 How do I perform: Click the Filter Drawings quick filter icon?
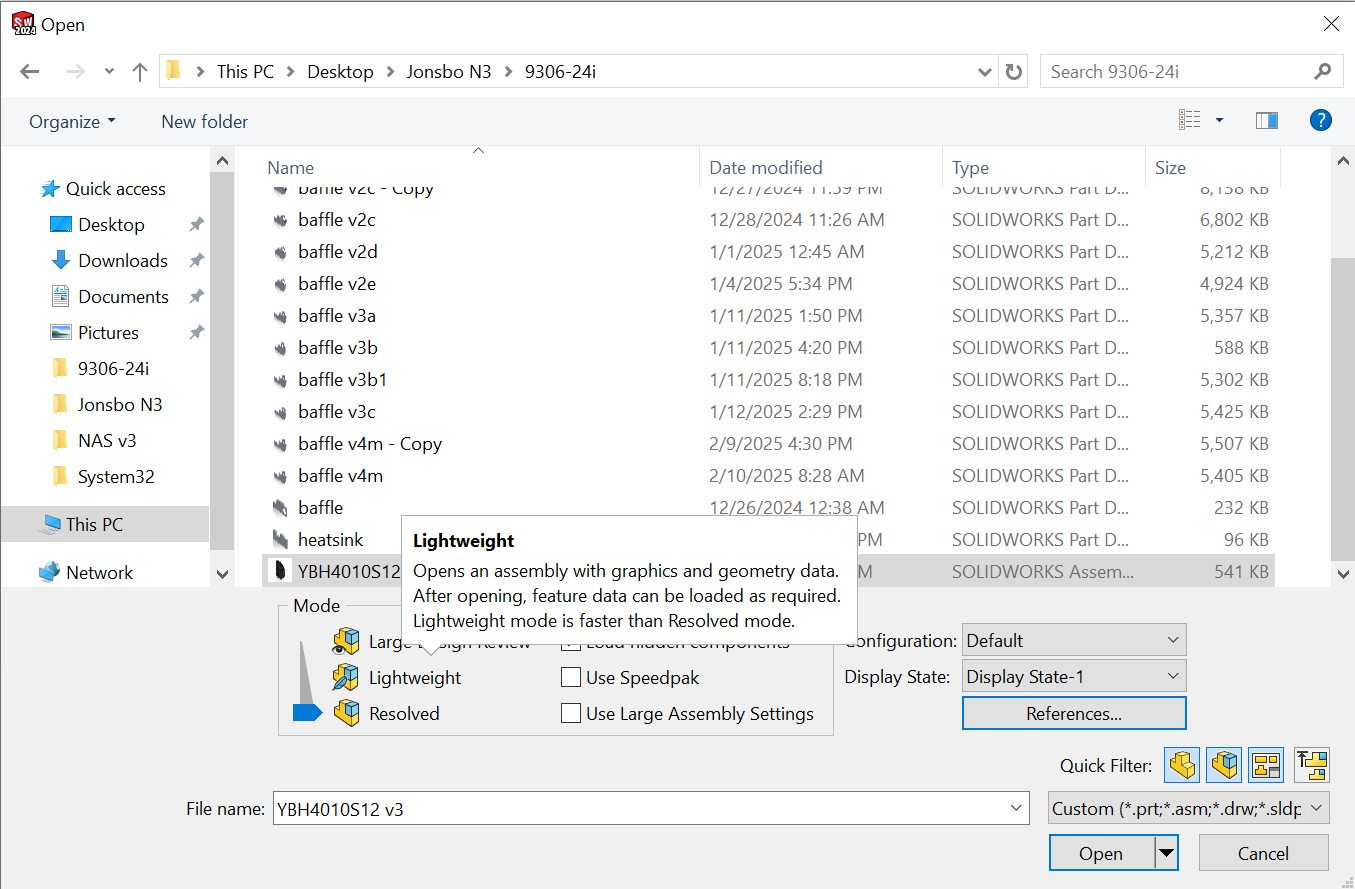click(1266, 764)
